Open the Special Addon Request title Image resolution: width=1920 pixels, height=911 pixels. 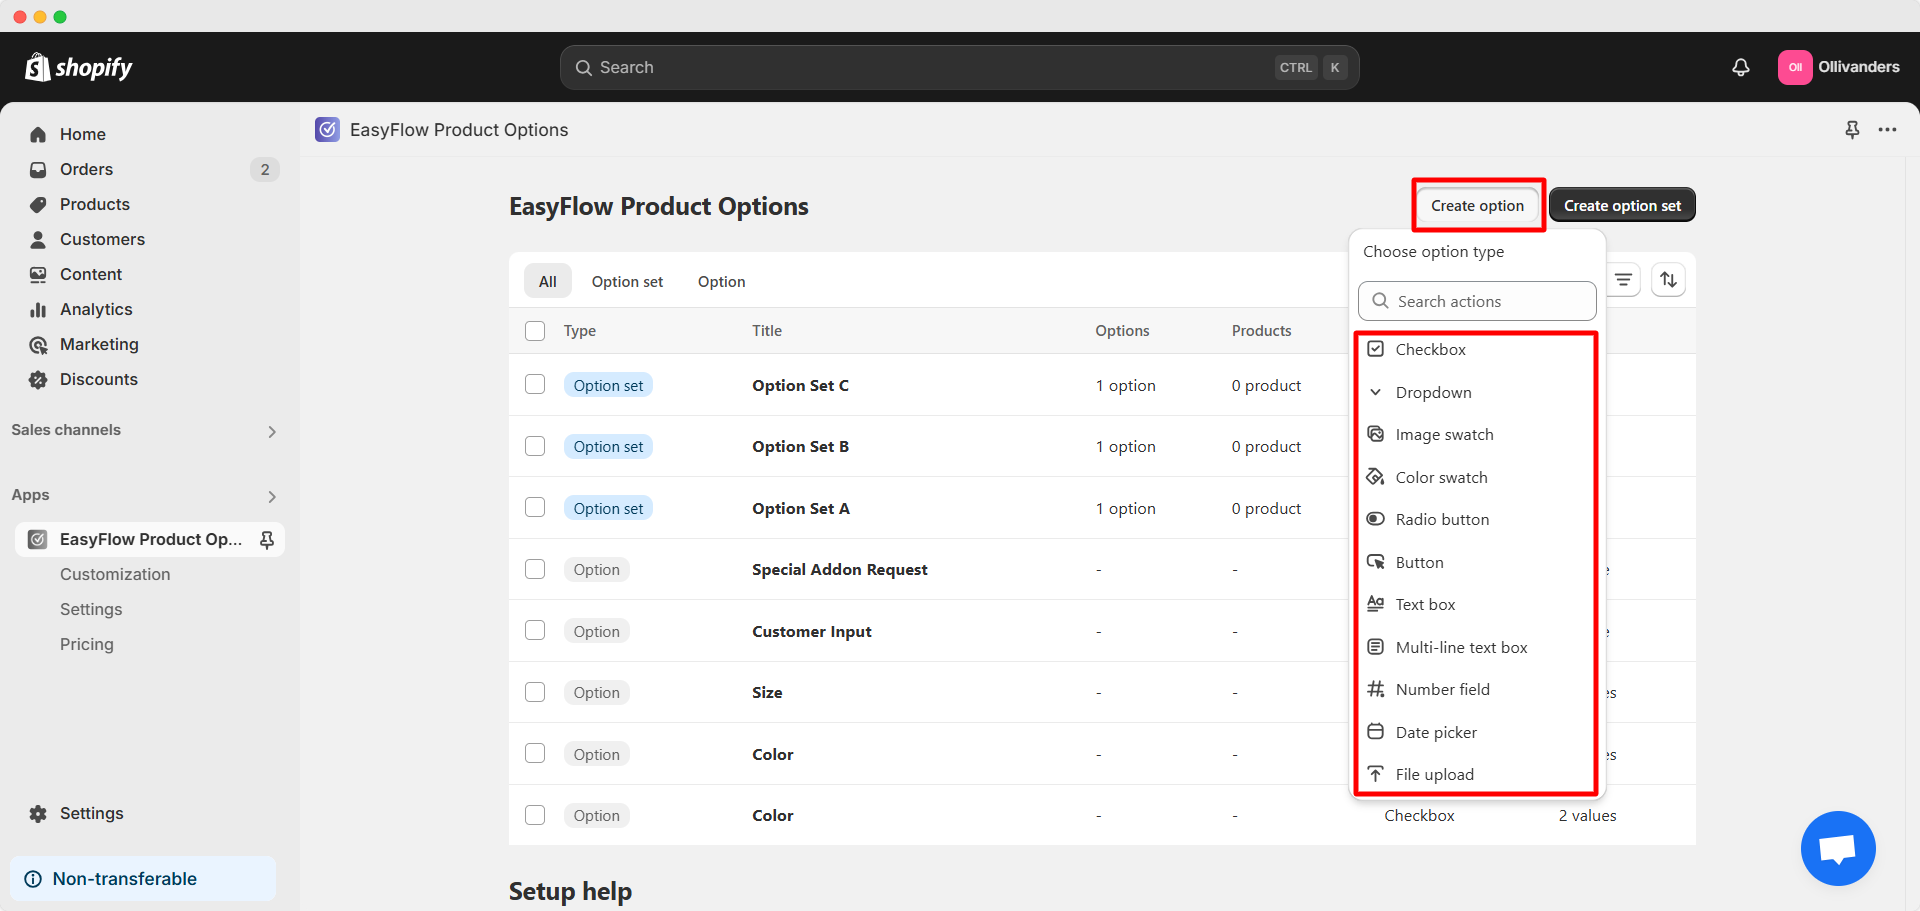click(x=840, y=569)
